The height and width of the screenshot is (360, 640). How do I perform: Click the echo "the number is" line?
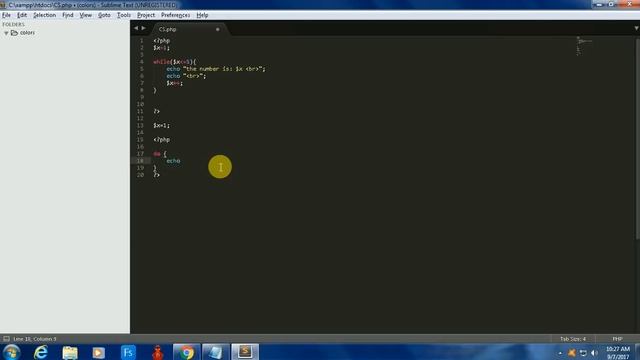(216, 69)
